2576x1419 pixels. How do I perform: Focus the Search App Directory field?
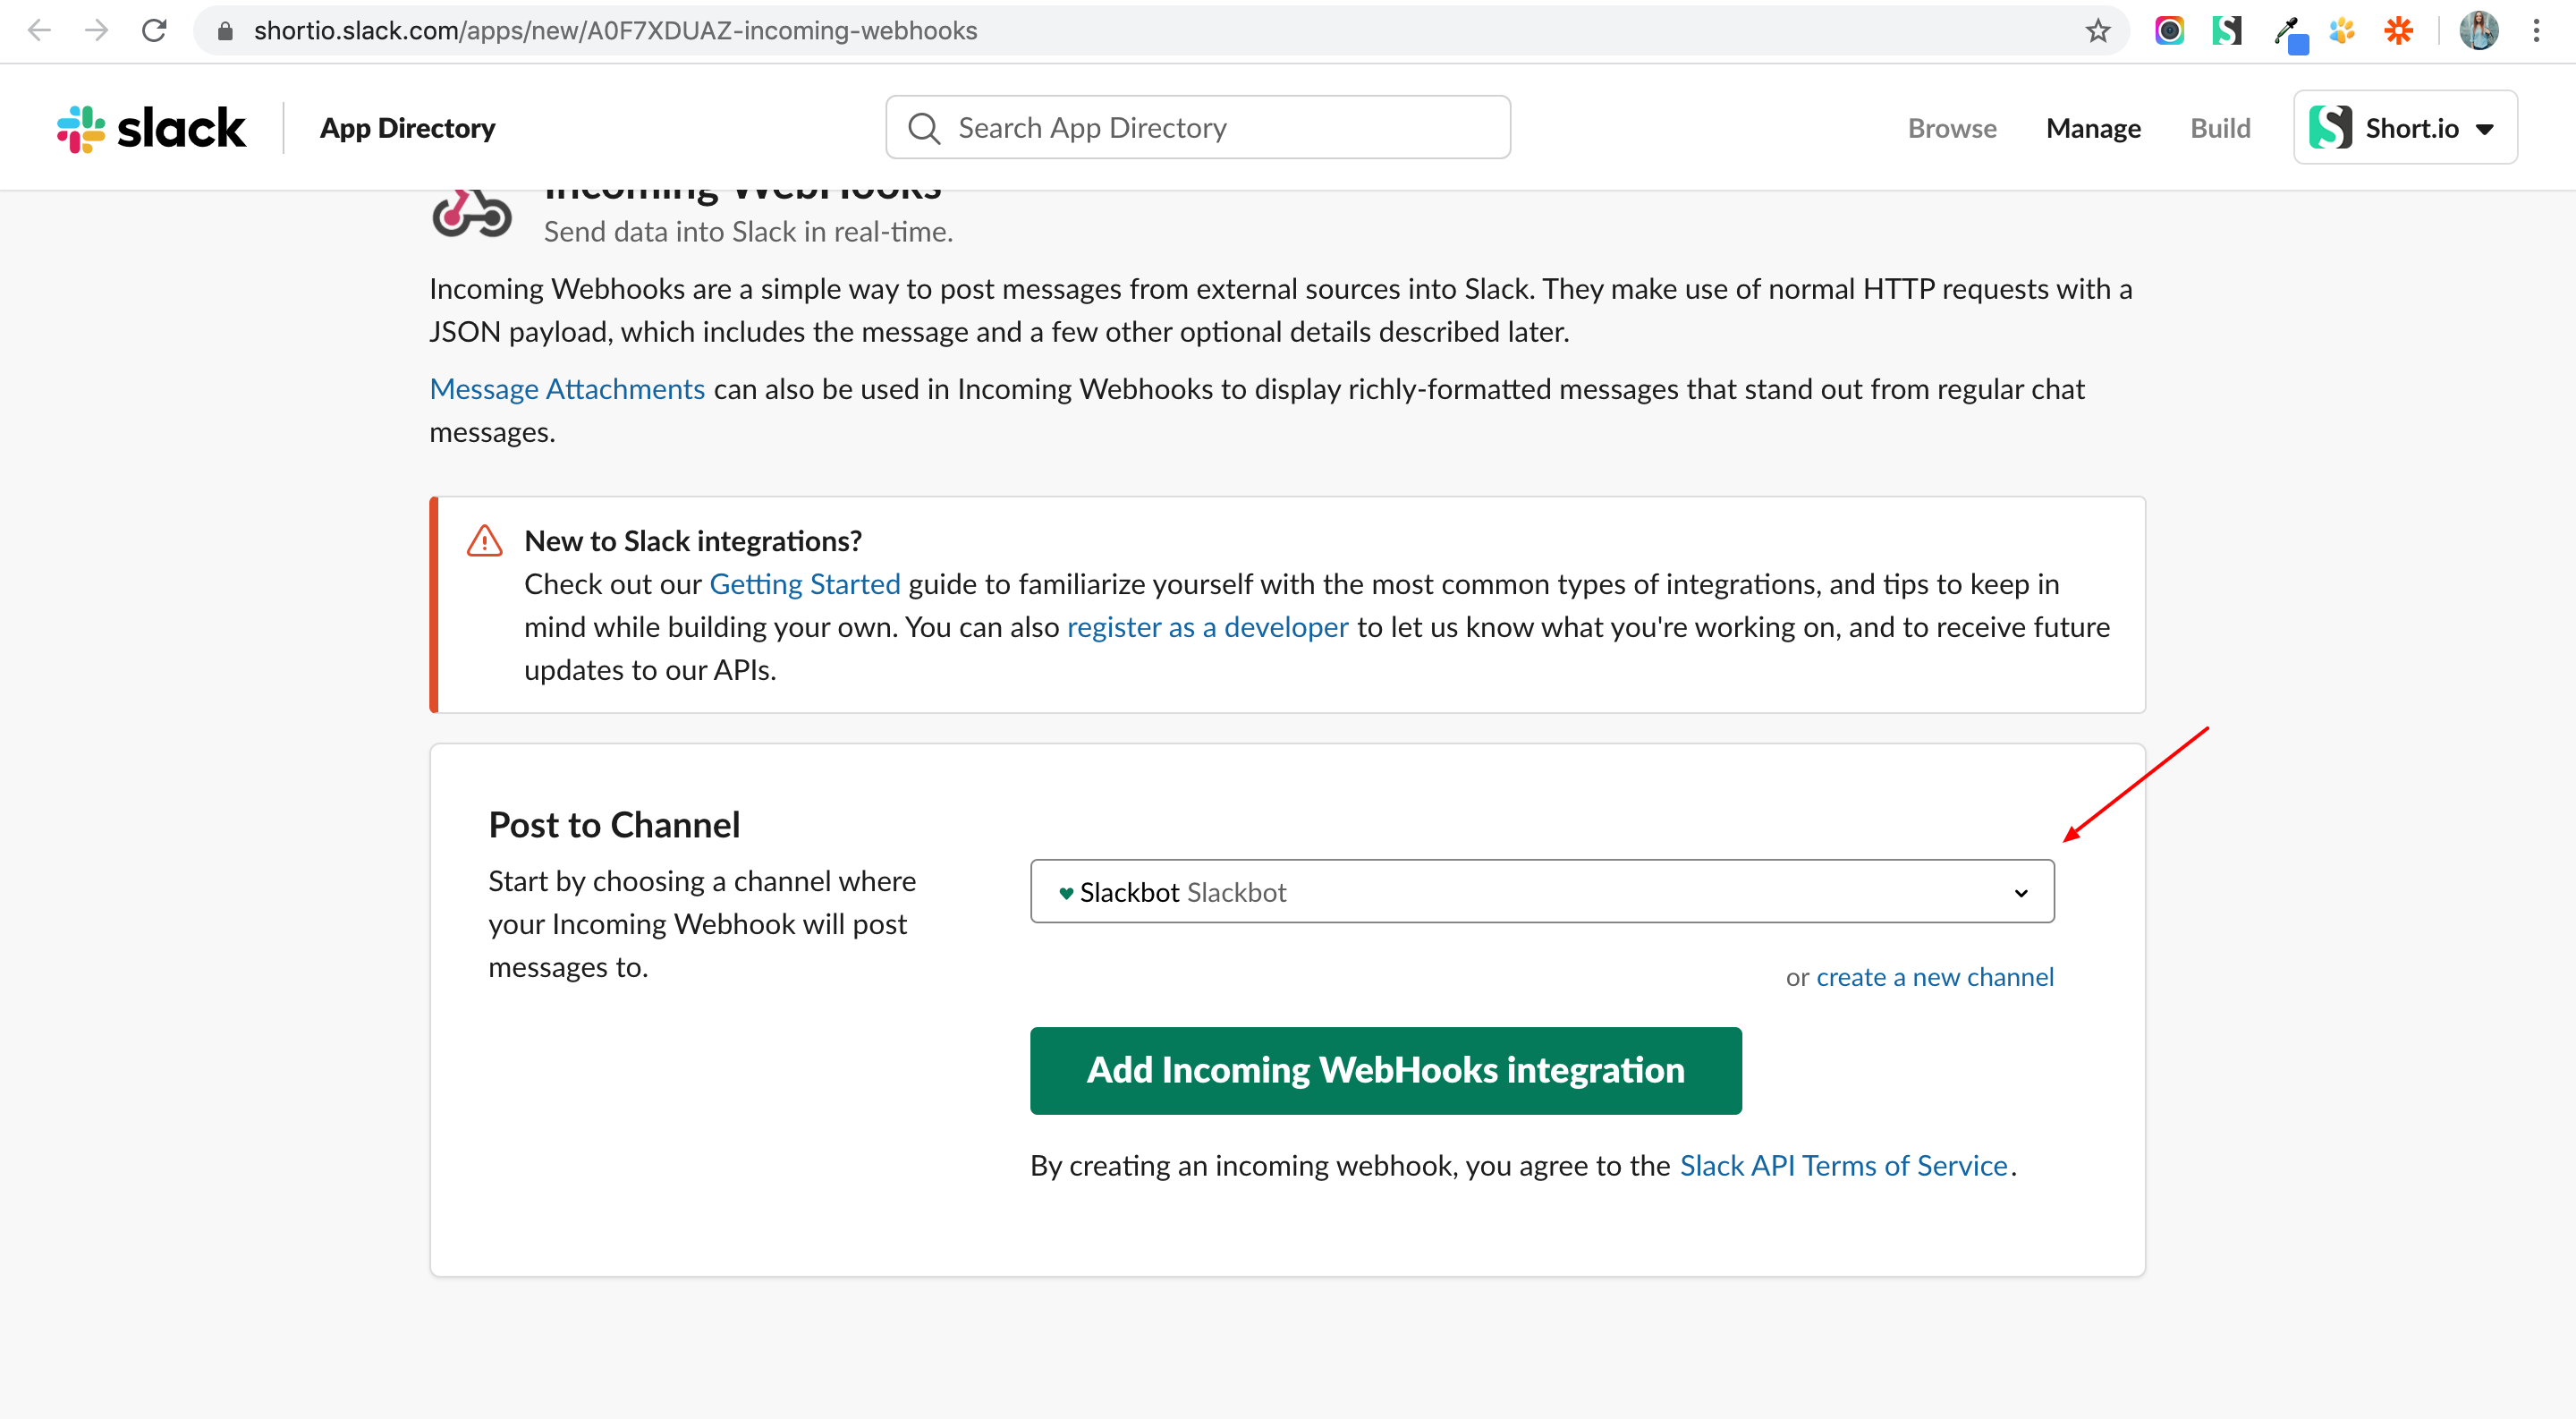tap(1197, 128)
